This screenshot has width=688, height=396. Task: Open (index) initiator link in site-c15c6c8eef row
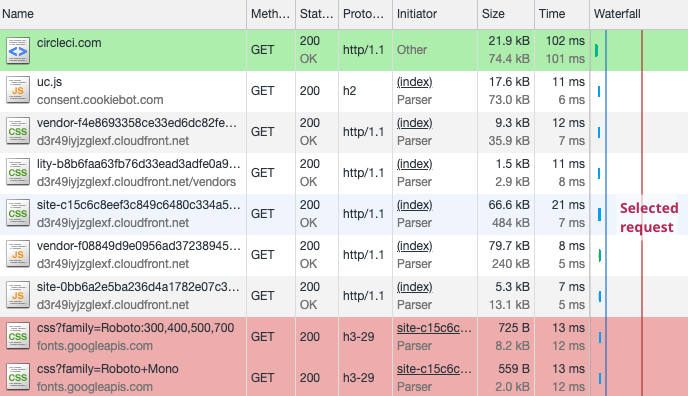[x=415, y=205]
